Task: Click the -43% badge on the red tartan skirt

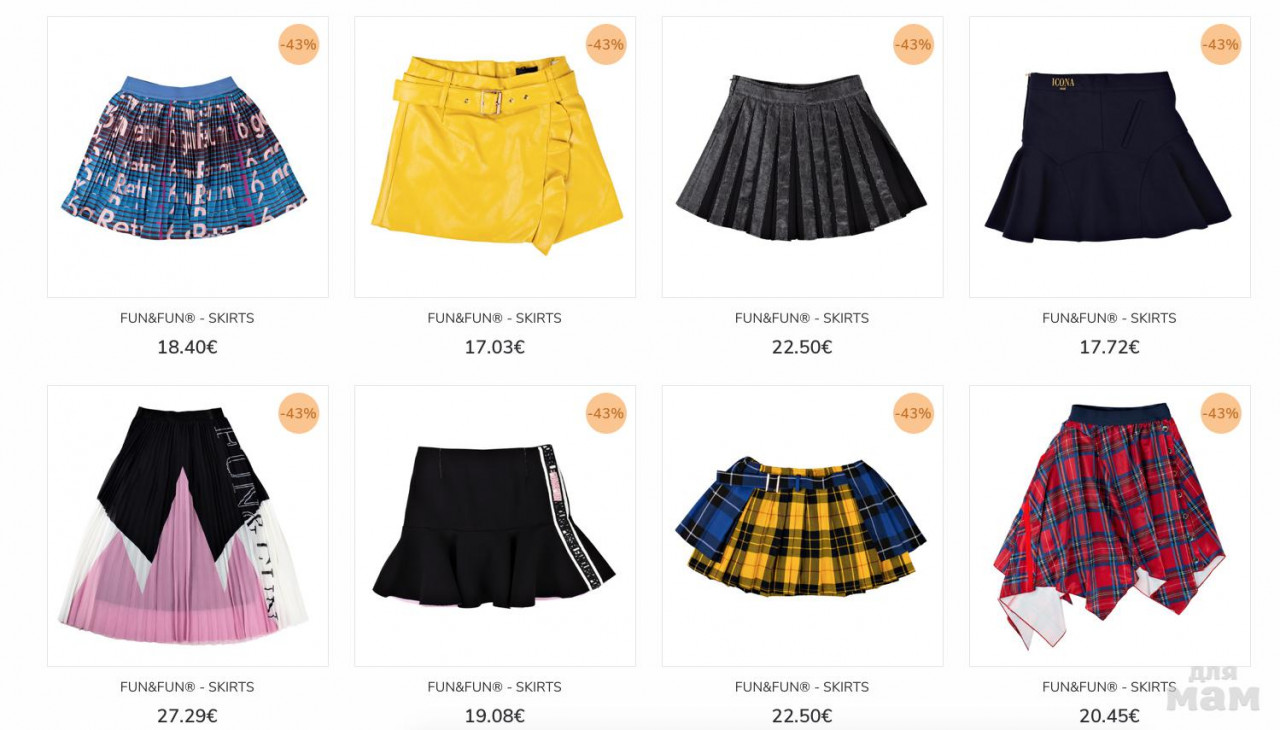Action: tap(1221, 413)
